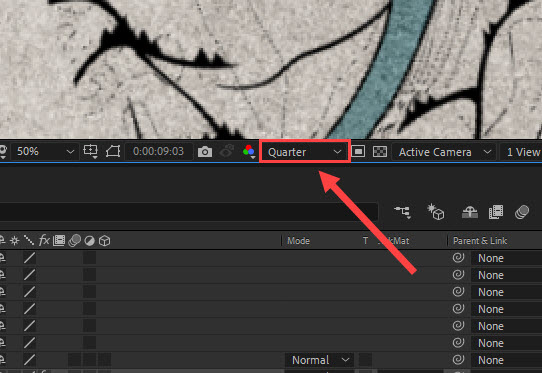The height and width of the screenshot is (373, 542).
Task: Toggle mask and shape path visibility
Action: click(113, 151)
